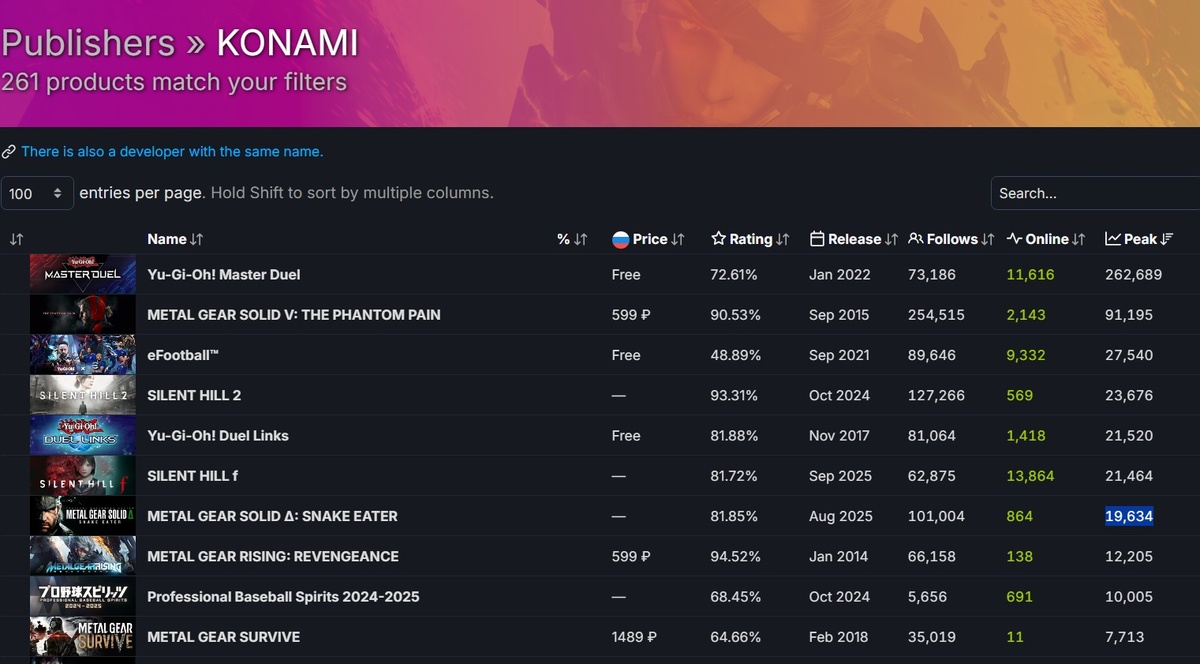1200x664 pixels.
Task: Open the SILENT HILL 2 thumbnail
Action: [83, 395]
